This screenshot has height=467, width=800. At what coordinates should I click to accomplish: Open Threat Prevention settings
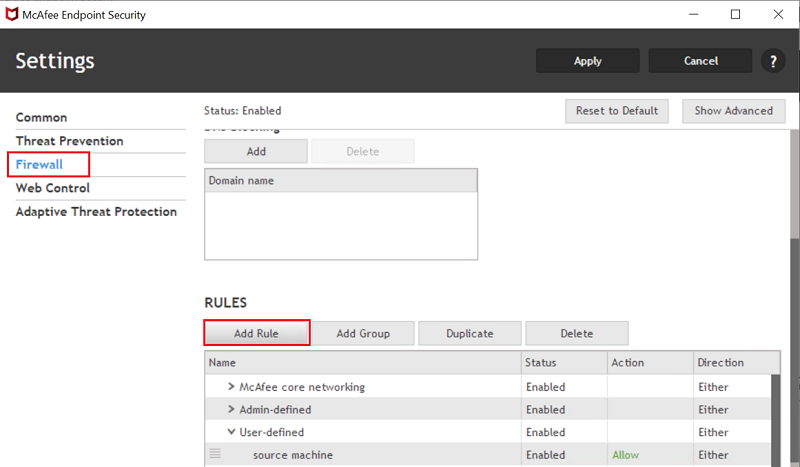(x=69, y=141)
